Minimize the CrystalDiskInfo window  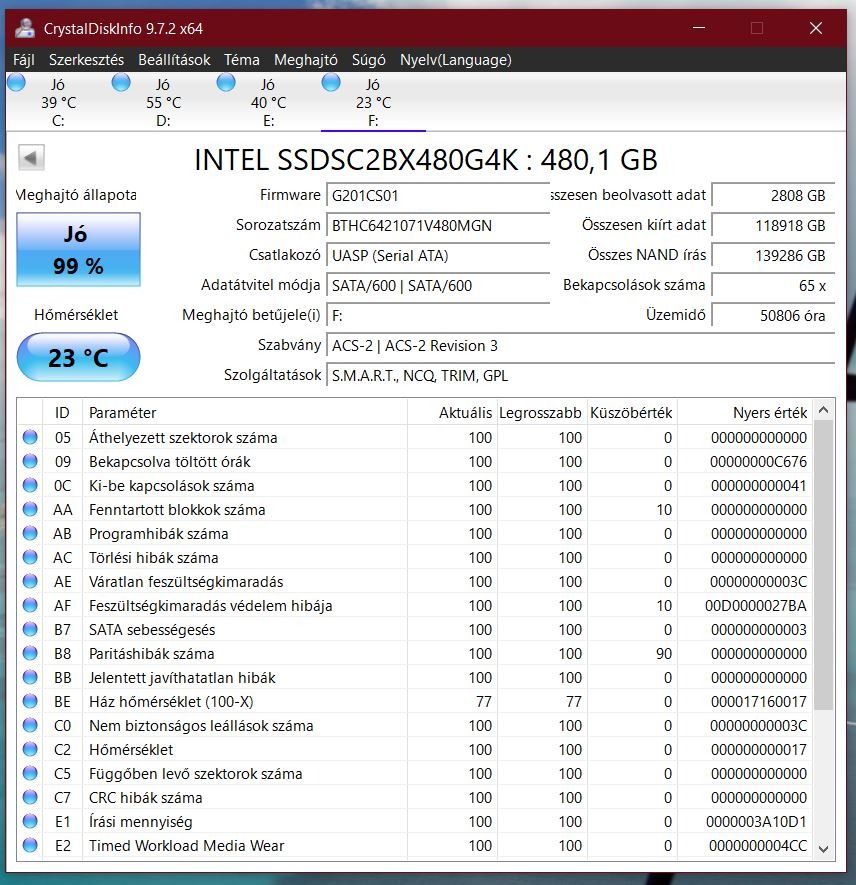click(x=699, y=28)
